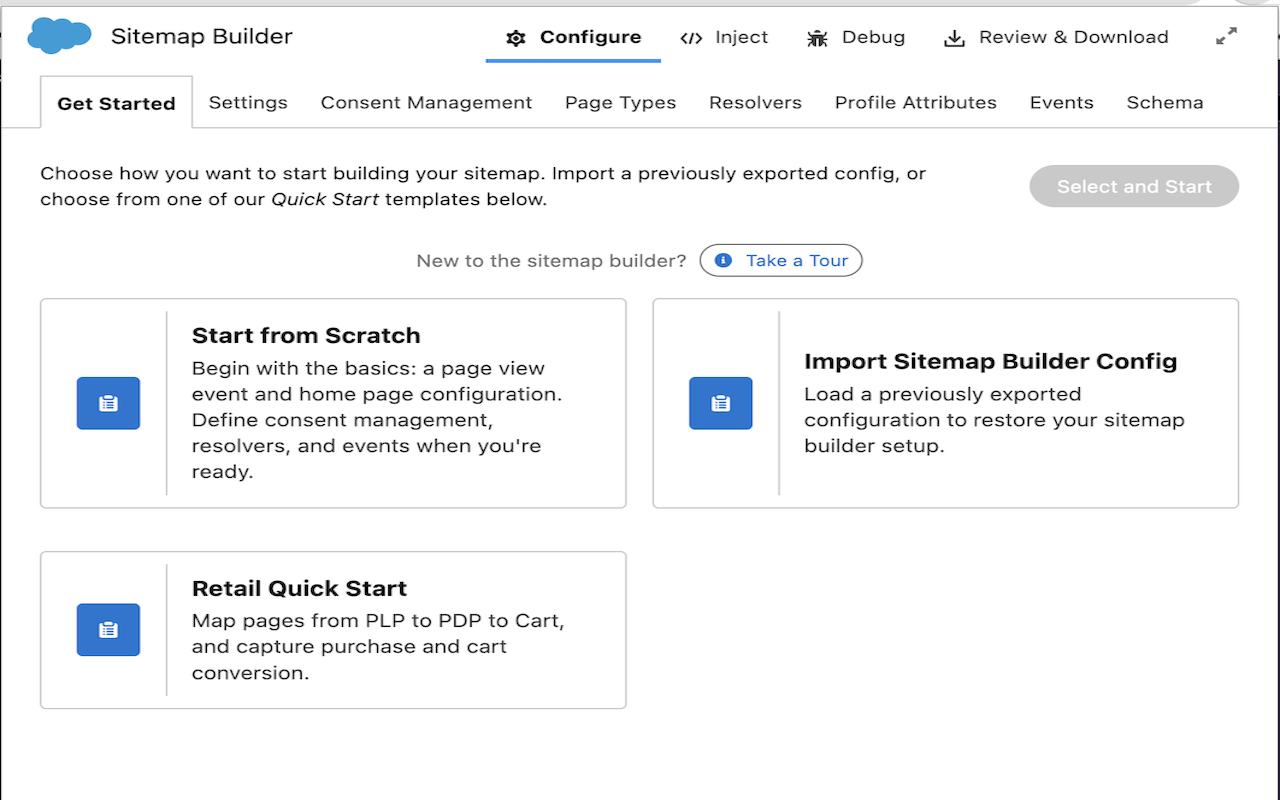
Task: Click the Take a Tour button
Action: click(781, 260)
